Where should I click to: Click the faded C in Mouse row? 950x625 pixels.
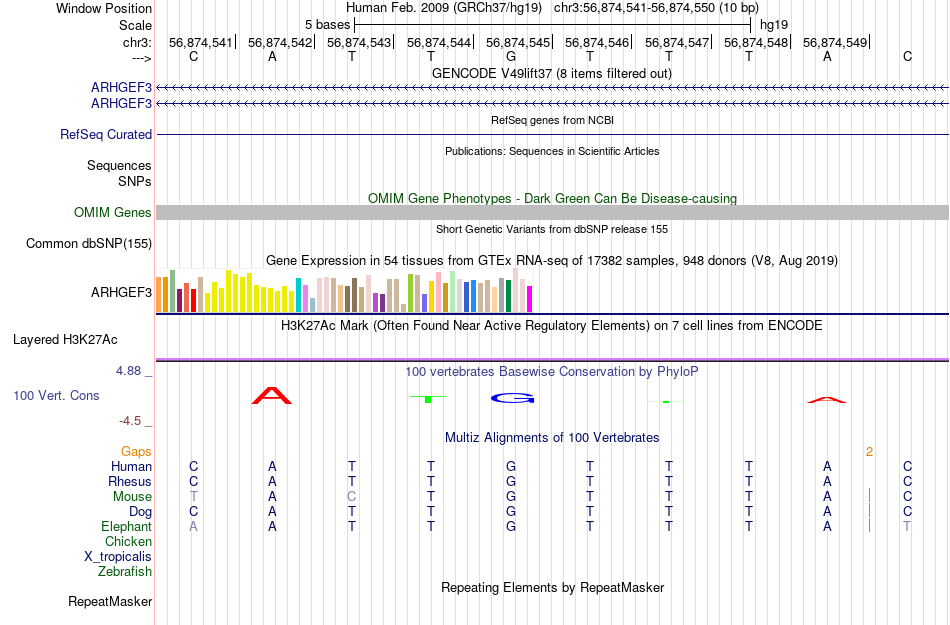pos(351,497)
